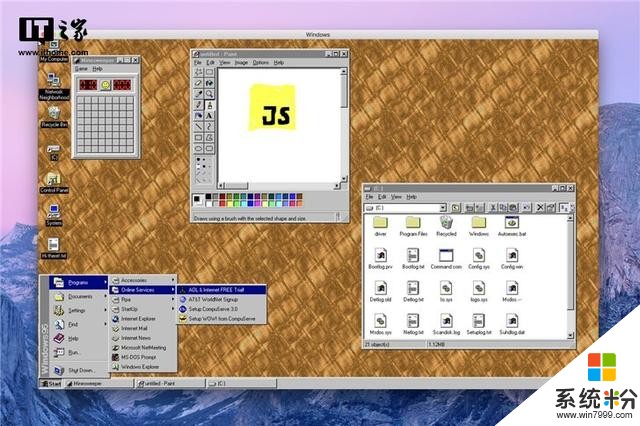Image resolution: width=640 pixels, height=426 pixels.
Task: Open Paint's Options menu
Action: (x=260, y=62)
